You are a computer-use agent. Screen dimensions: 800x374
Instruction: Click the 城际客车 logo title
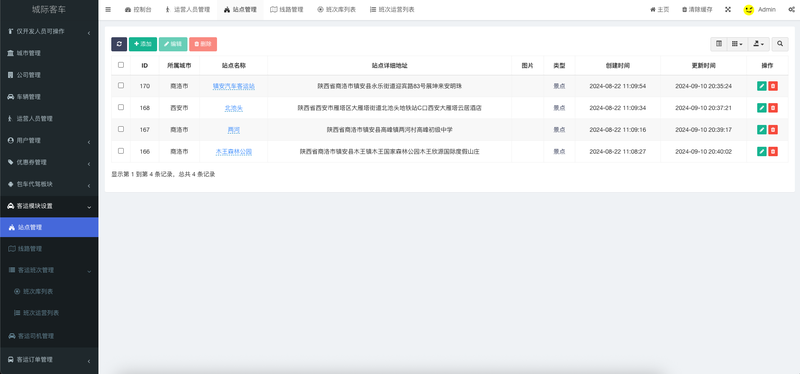point(49,10)
